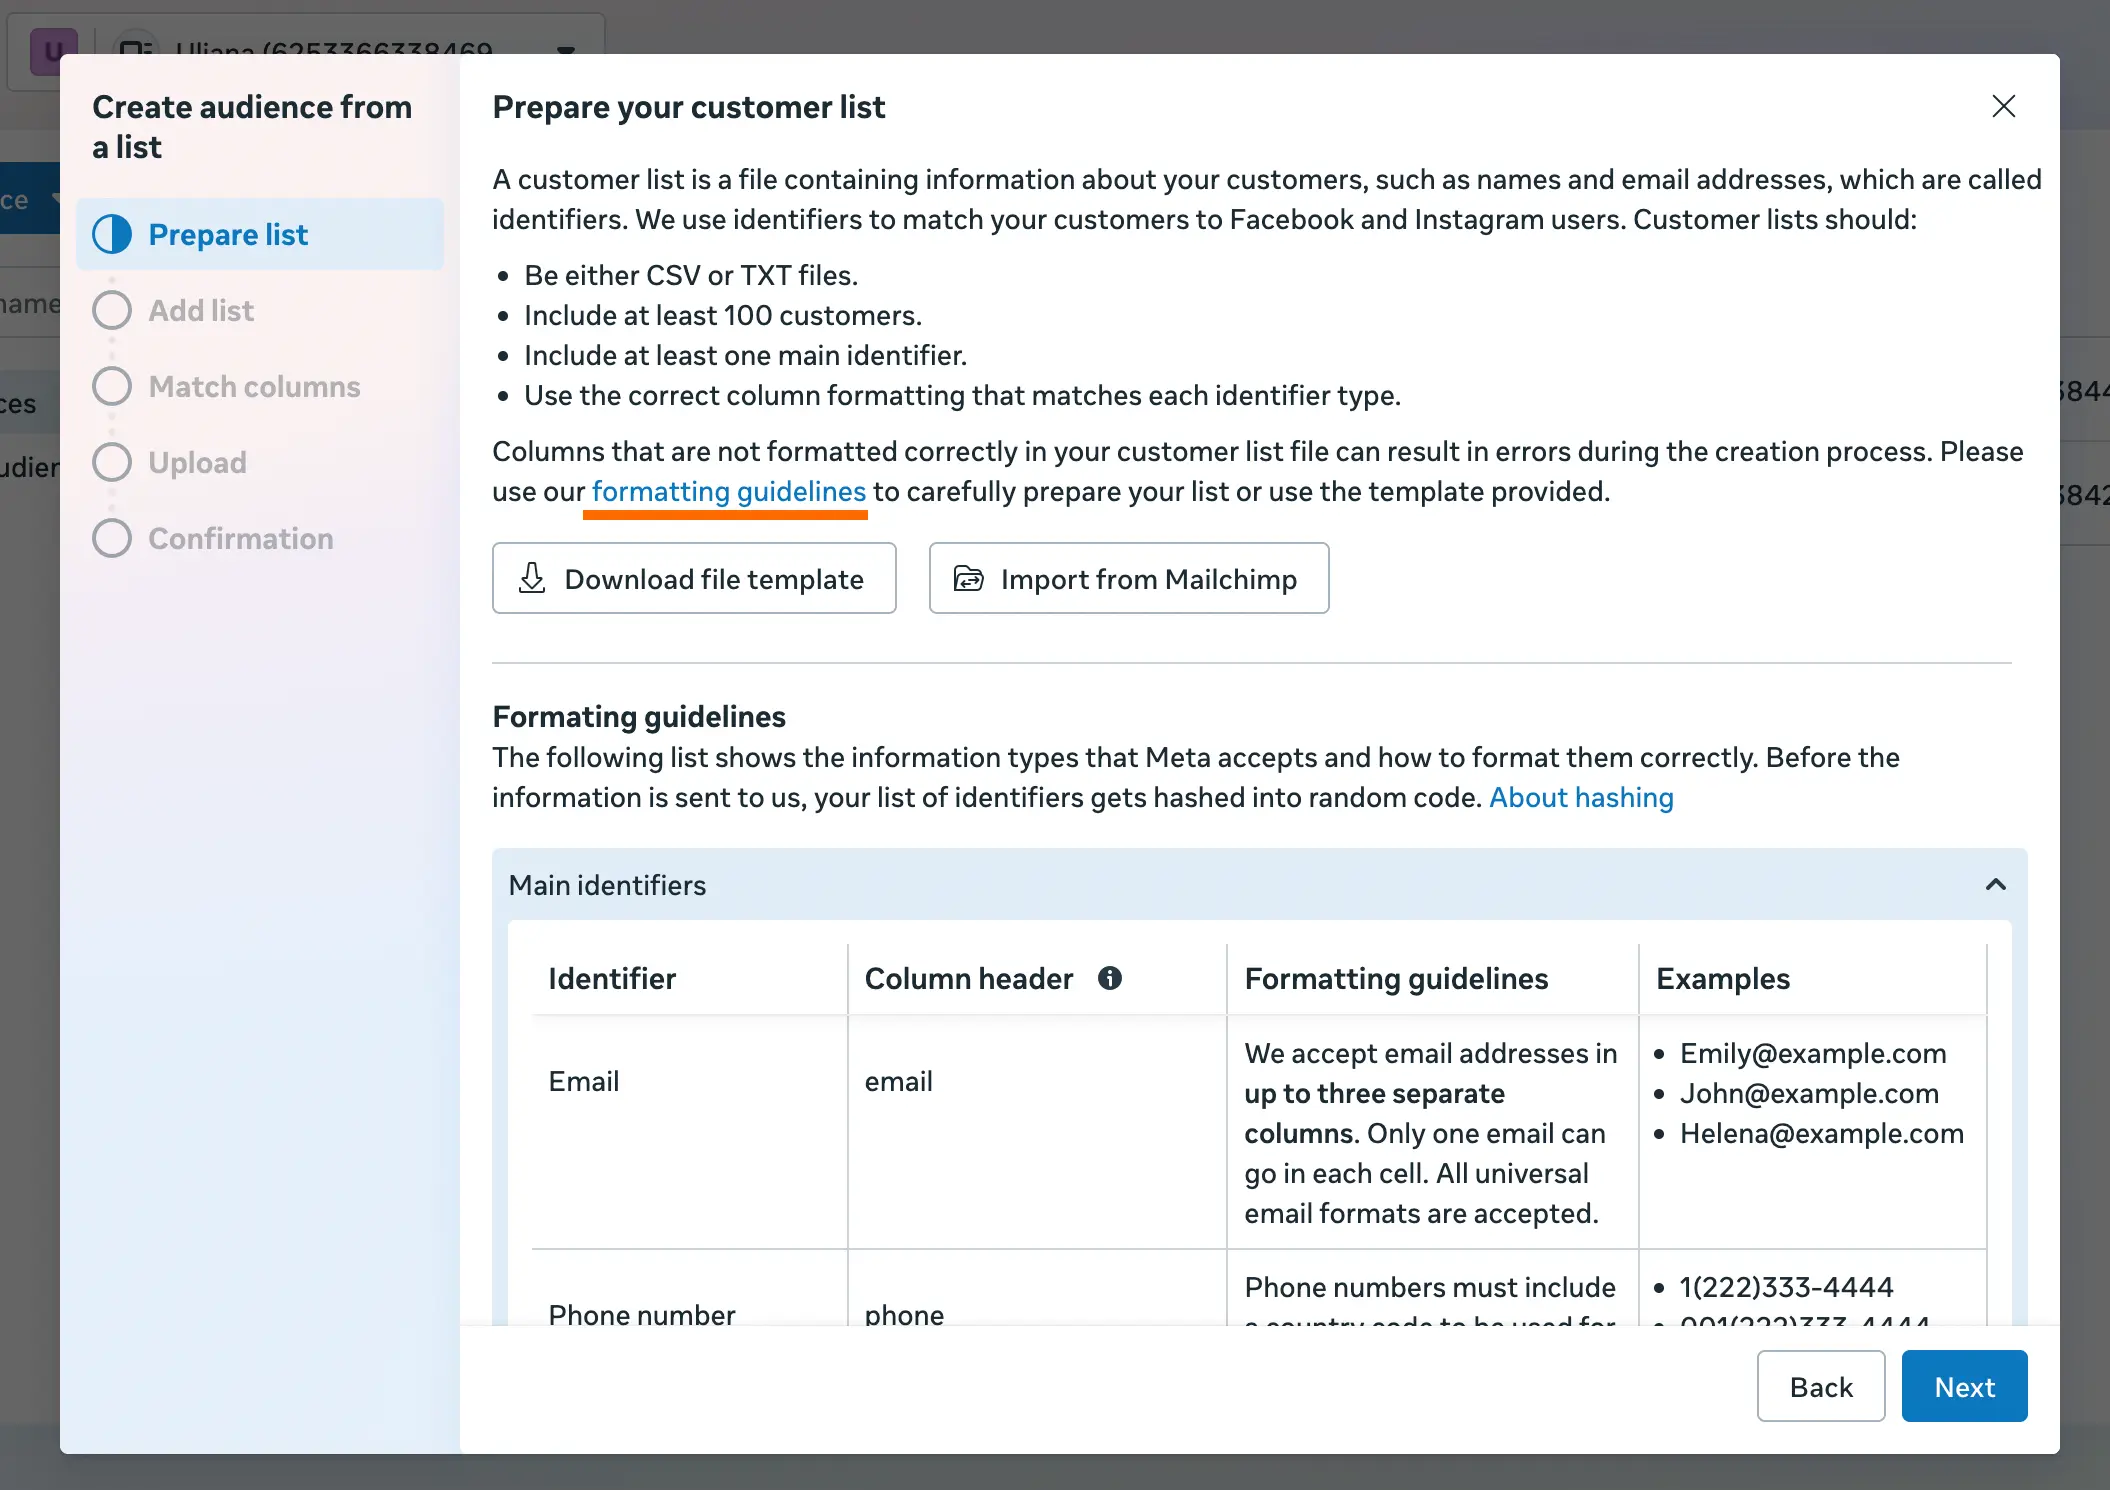This screenshot has height=1490, width=2110.
Task: Click the business portfolio icon beside Uliana
Action: [x=137, y=48]
